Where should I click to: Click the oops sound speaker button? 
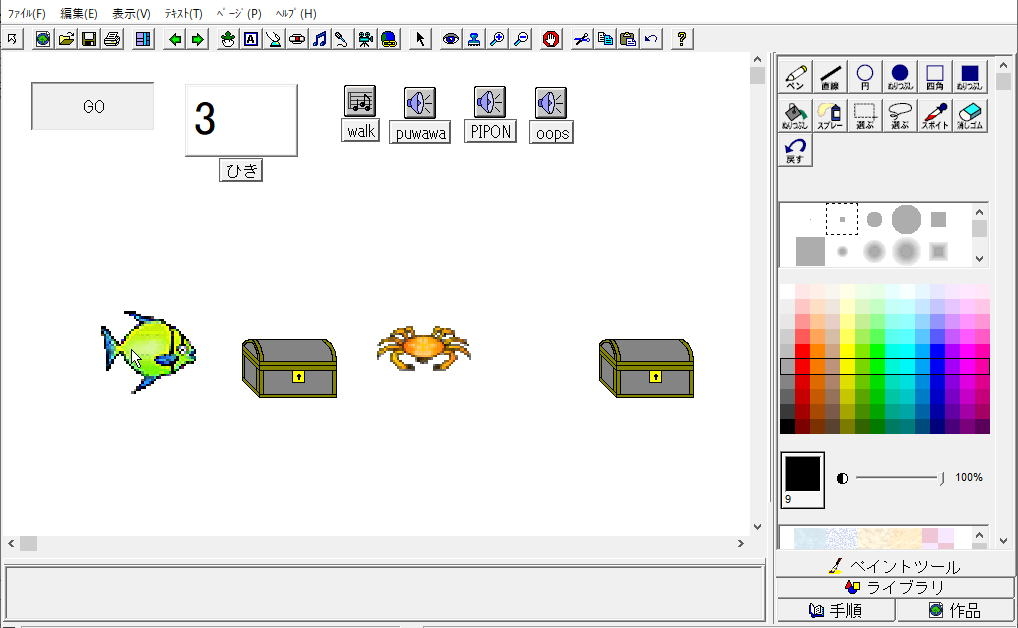coord(551,103)
